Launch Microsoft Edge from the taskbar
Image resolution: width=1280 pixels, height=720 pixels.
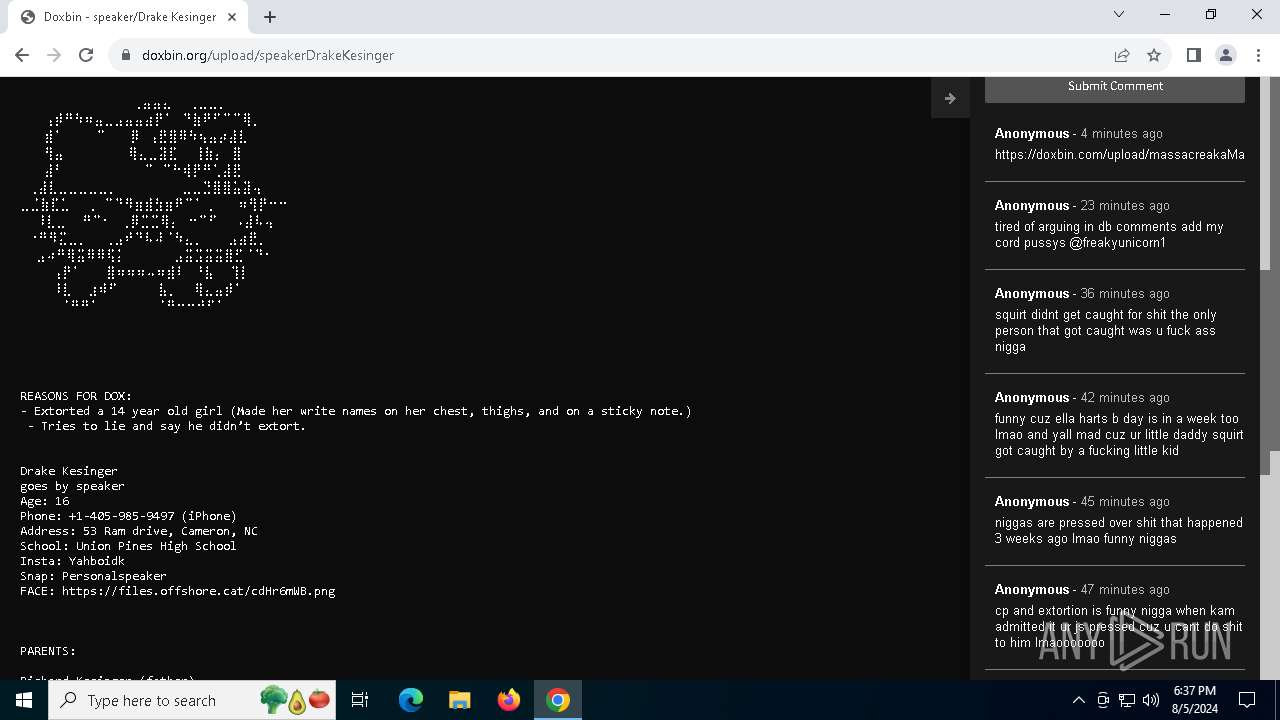(x=411, y=700)
